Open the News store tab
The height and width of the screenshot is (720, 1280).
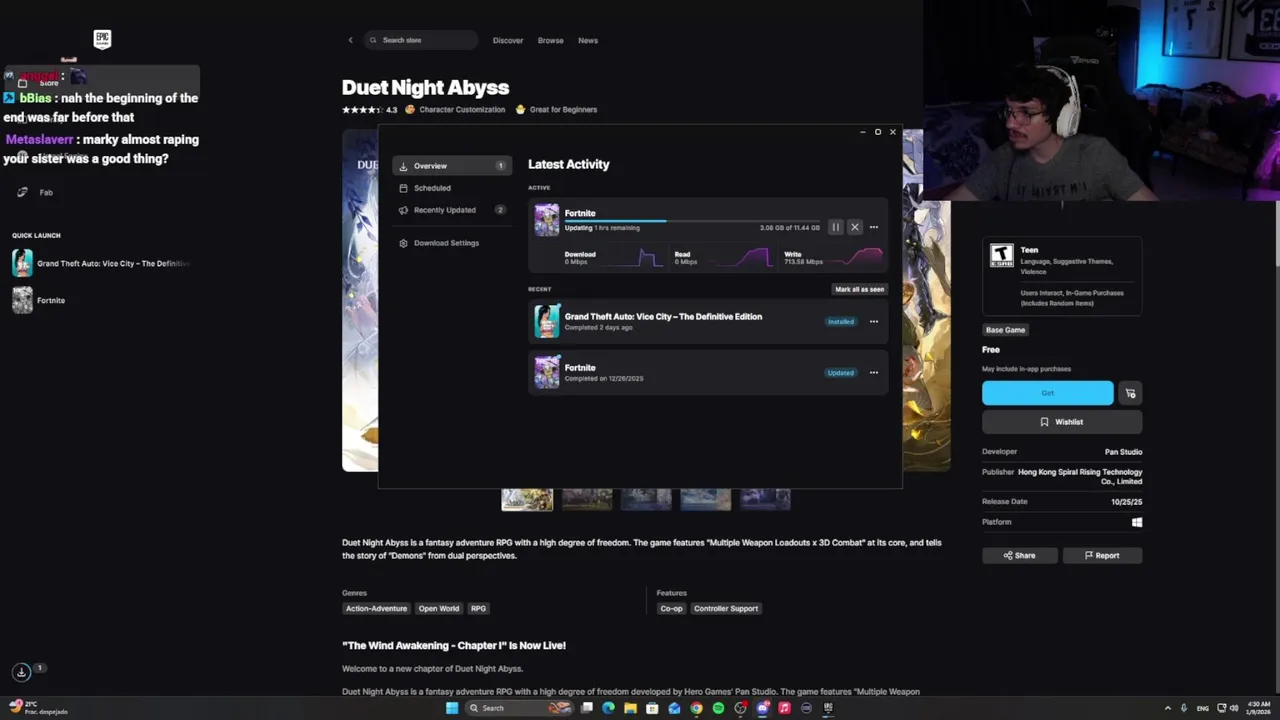(588, 40)
